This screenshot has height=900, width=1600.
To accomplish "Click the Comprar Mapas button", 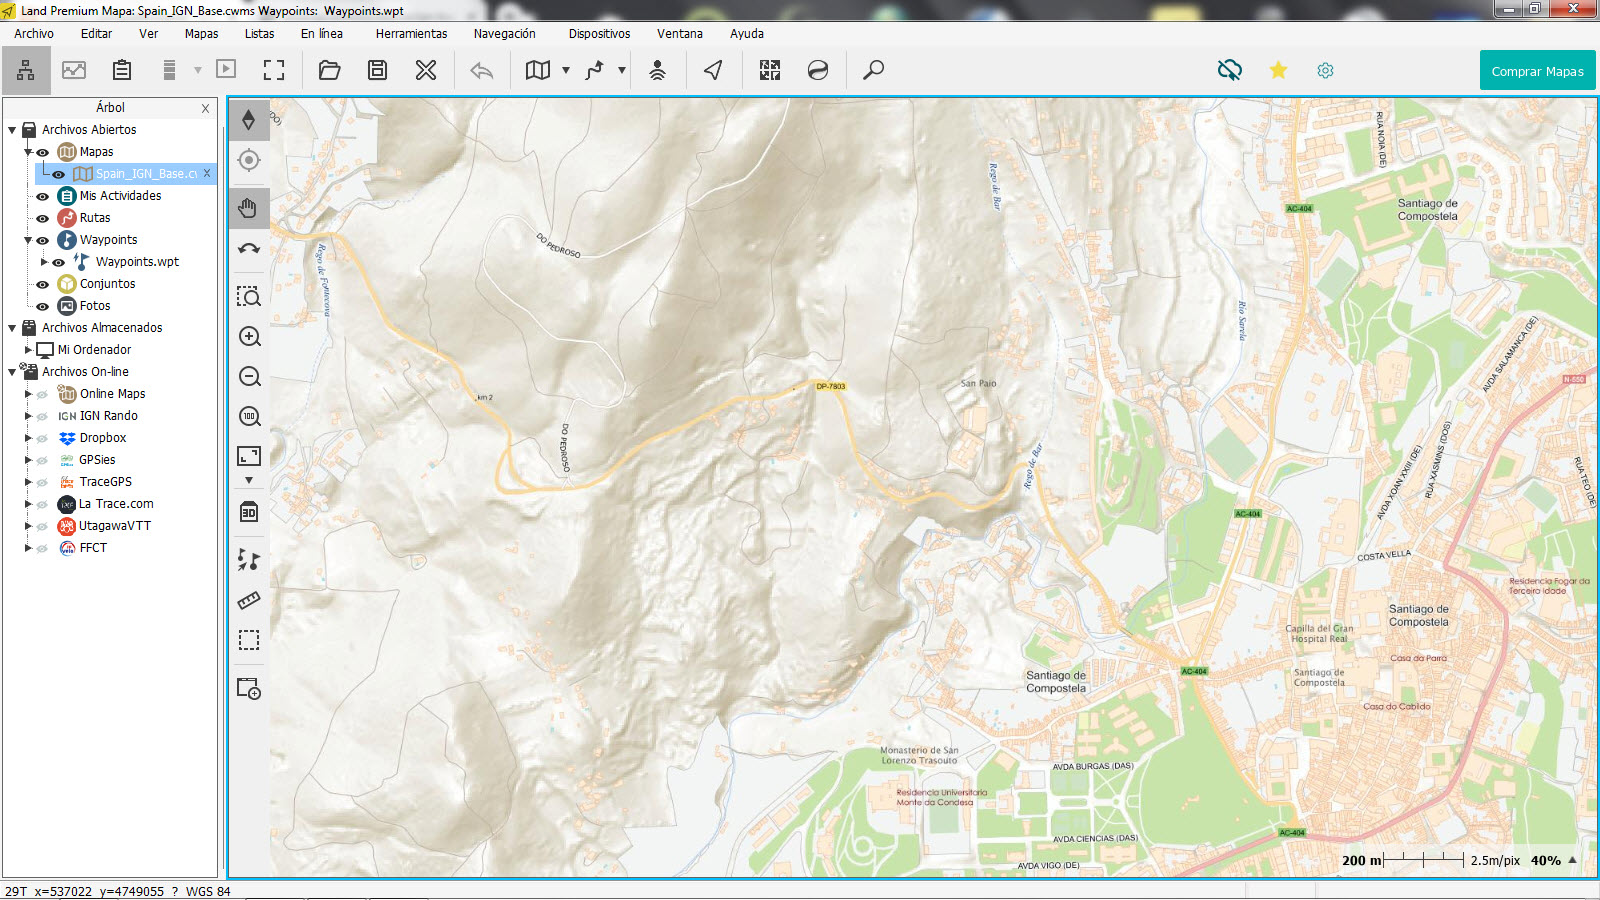I will coord(1537,70).
